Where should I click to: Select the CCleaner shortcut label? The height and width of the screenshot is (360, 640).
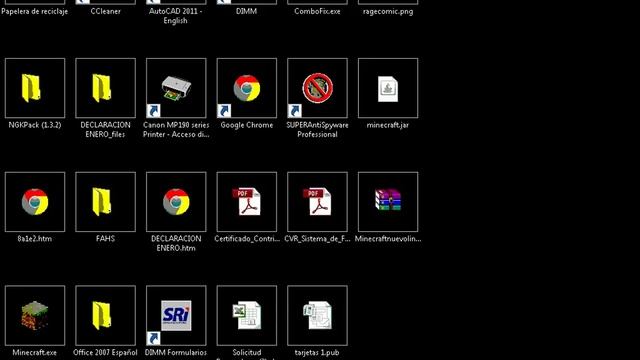(105, 11)
